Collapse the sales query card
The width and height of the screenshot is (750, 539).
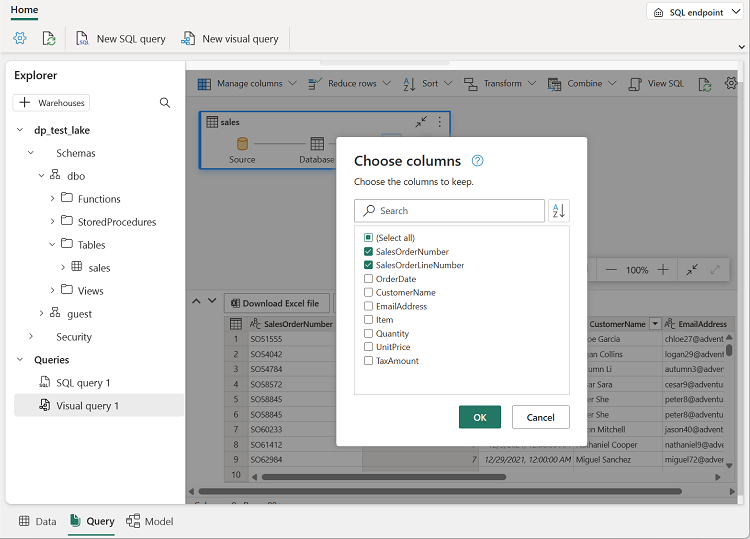pyautogui.click(x=421, y=122)
